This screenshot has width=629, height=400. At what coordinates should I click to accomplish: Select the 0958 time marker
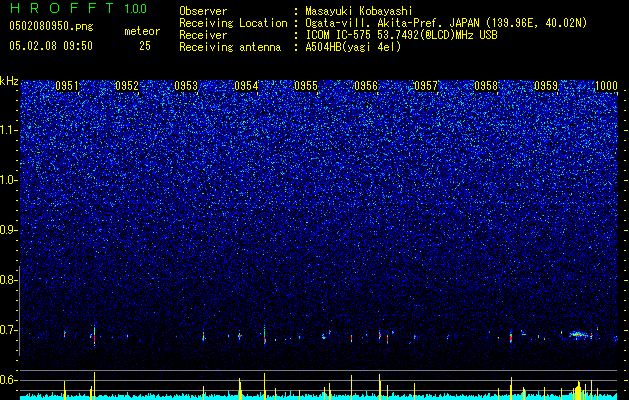click(486, 86)
